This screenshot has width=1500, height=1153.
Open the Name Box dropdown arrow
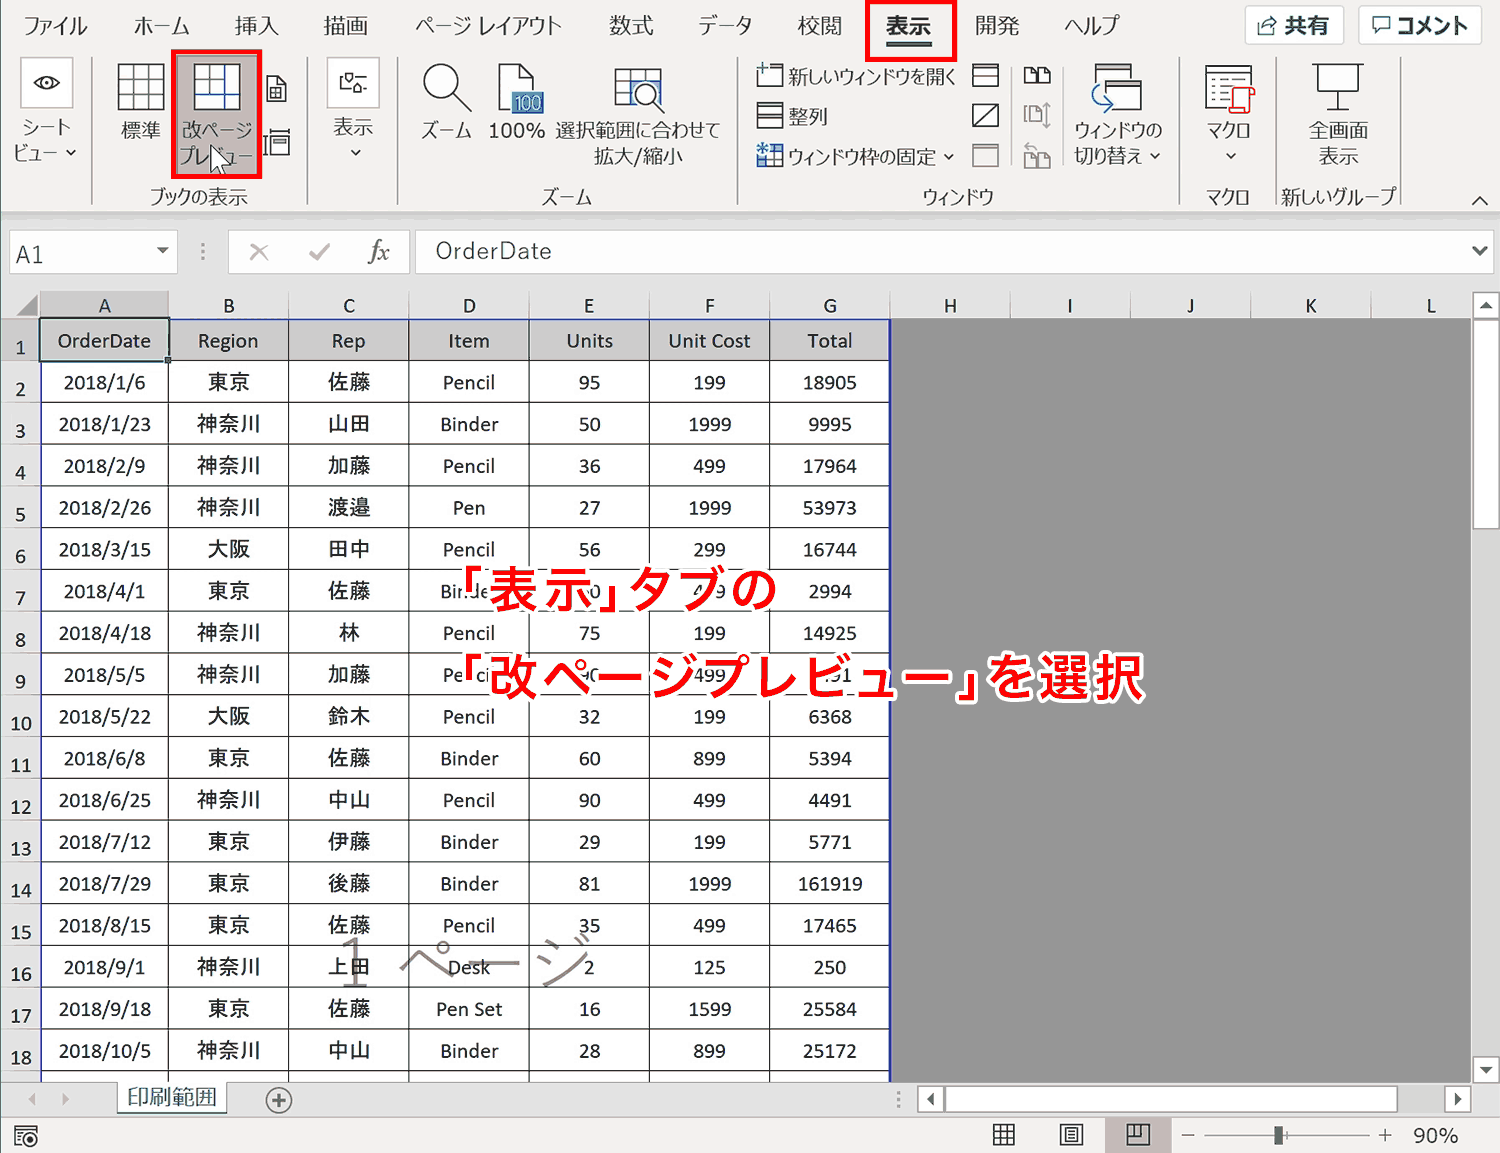(x=162, y=251)
